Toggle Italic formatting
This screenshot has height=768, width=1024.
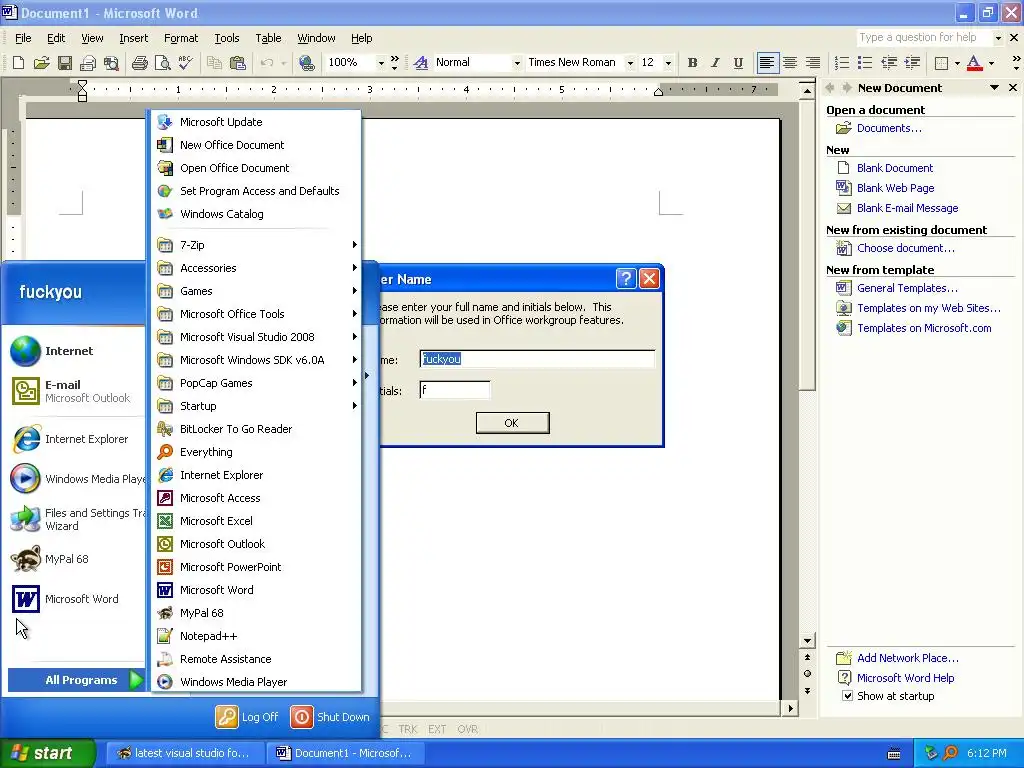(x=715, y=63)
